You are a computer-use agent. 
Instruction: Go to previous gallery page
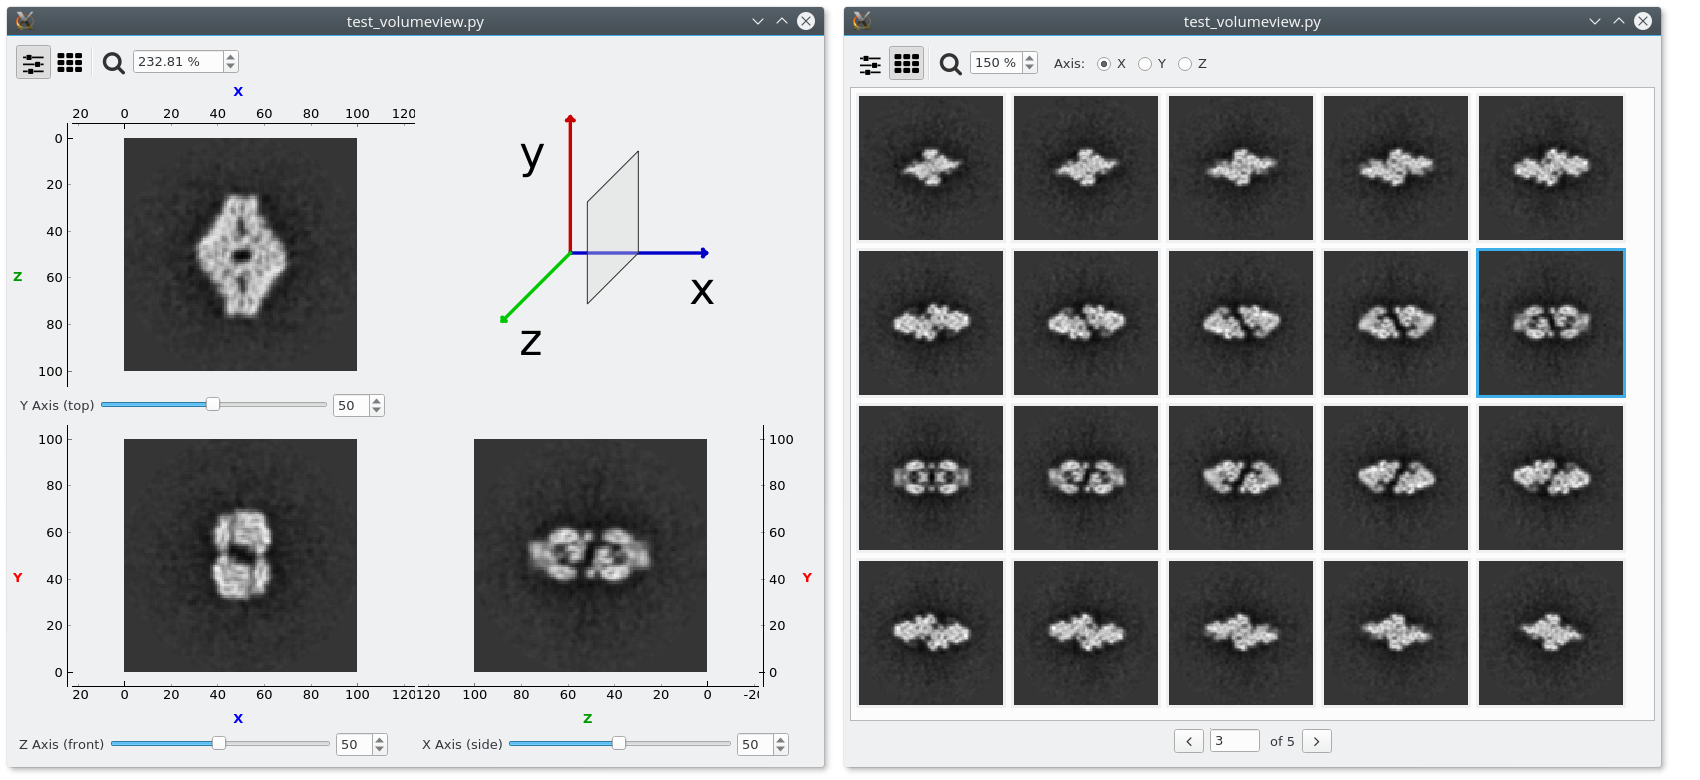coord(1189,742)
